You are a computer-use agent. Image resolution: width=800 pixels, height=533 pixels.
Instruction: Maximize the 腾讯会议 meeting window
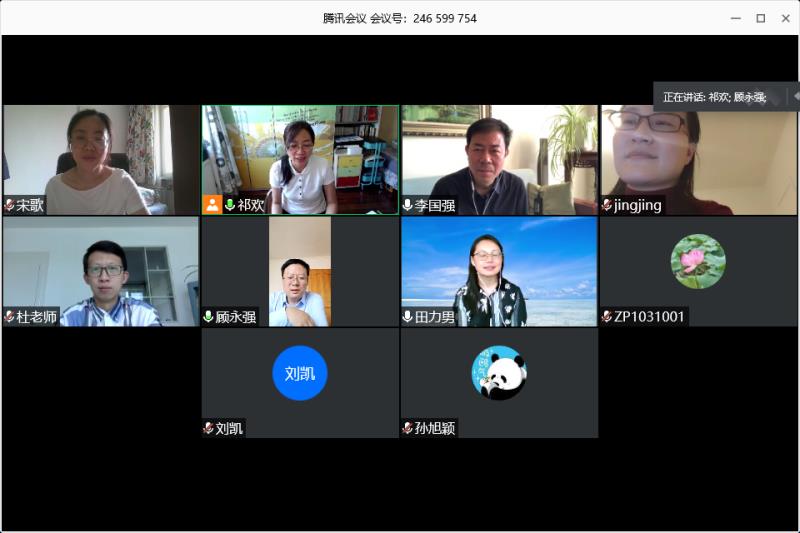(x=761, y=18)
